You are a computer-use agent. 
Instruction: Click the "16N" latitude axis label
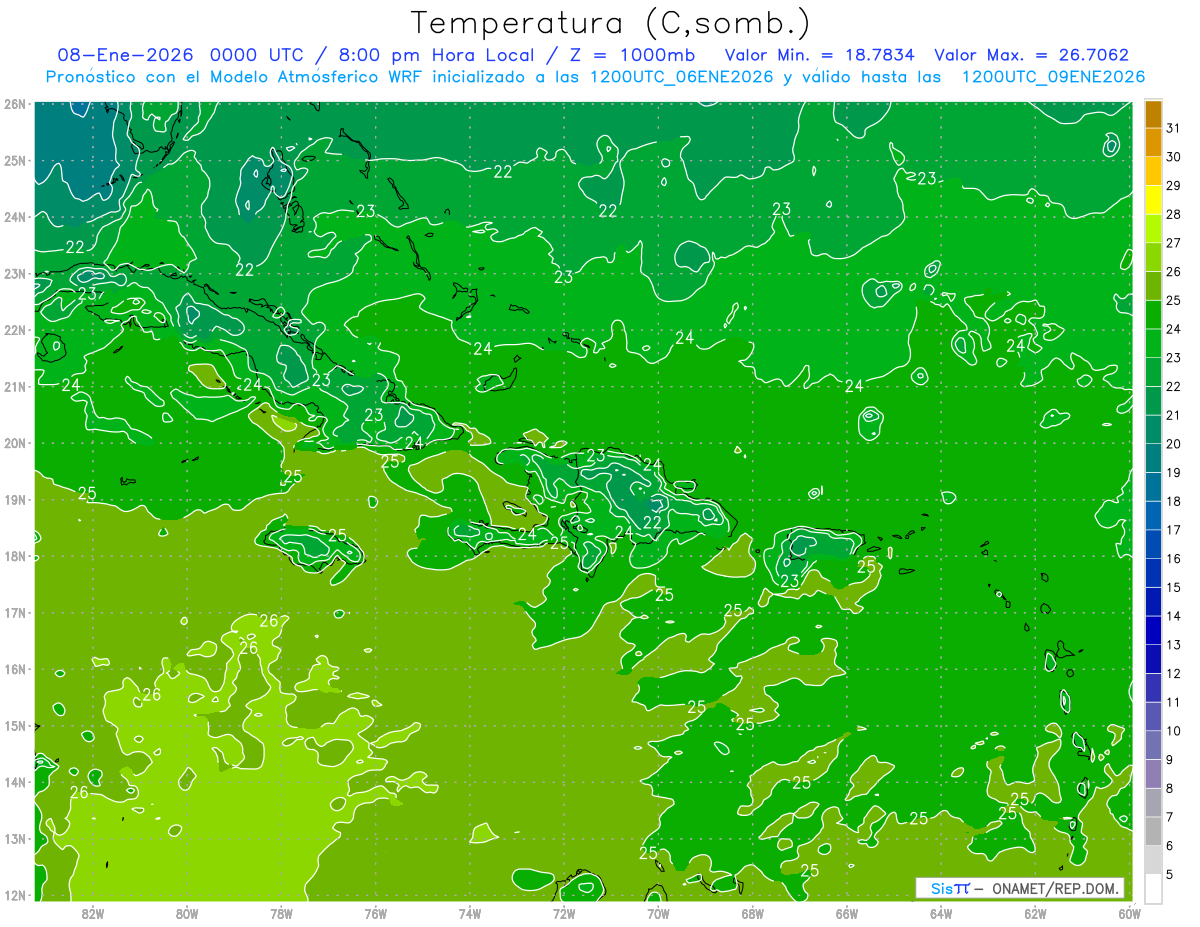coord(15,669)
